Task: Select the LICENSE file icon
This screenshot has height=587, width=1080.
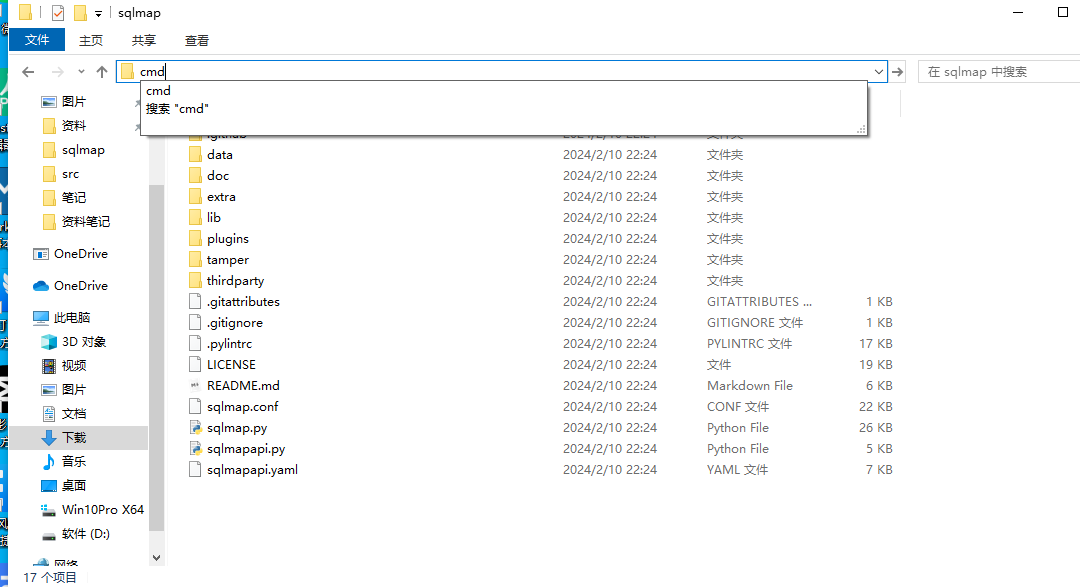Action: (196, 364)
